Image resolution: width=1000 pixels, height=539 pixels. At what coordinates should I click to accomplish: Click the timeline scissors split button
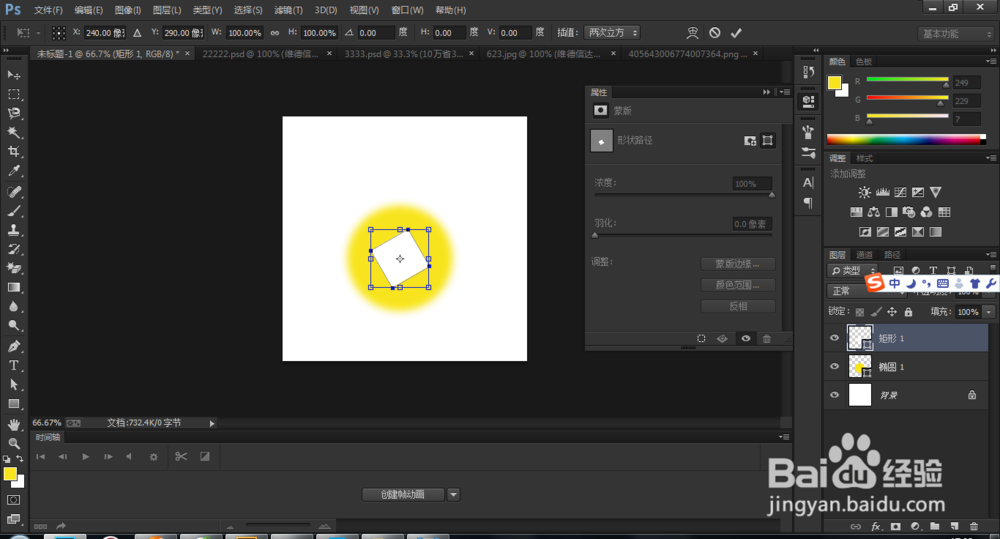click(x=180, y=456)
